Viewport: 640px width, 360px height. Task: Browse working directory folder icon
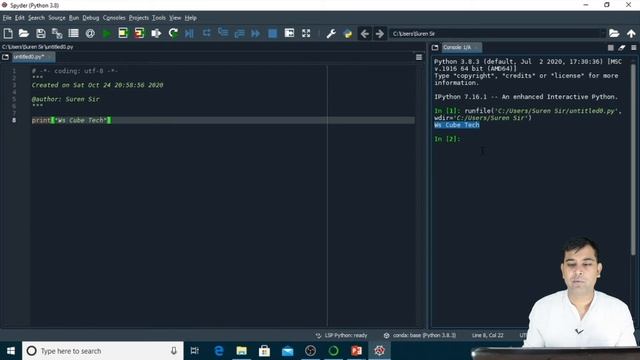[x=614, y=33]
